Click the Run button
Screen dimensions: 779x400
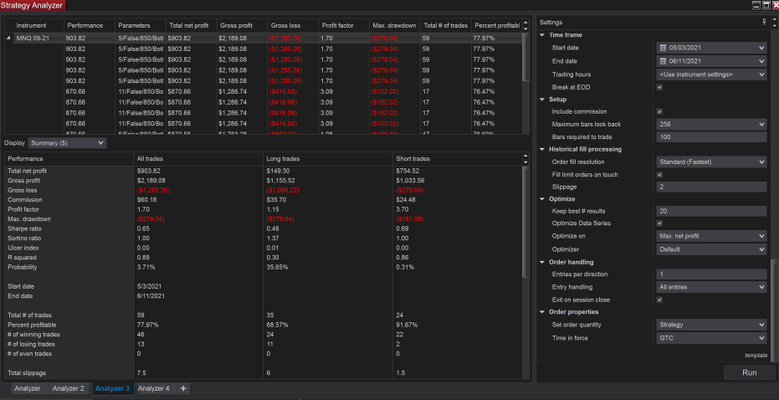748,372
